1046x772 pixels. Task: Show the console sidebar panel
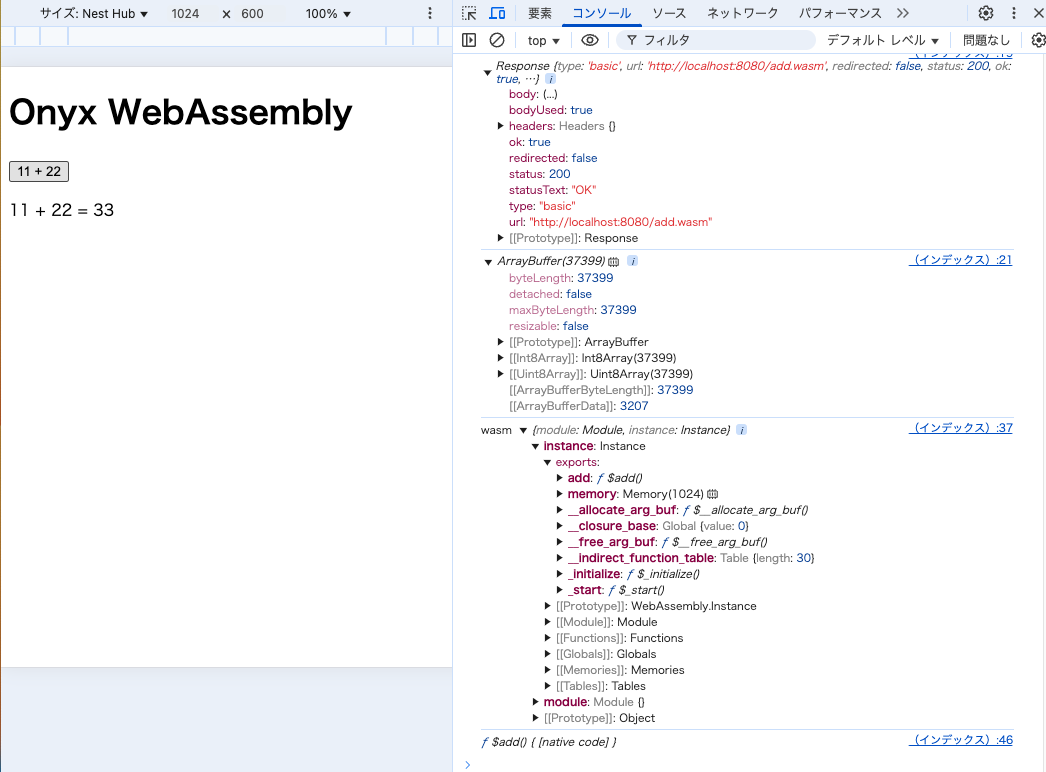(469, 40)
